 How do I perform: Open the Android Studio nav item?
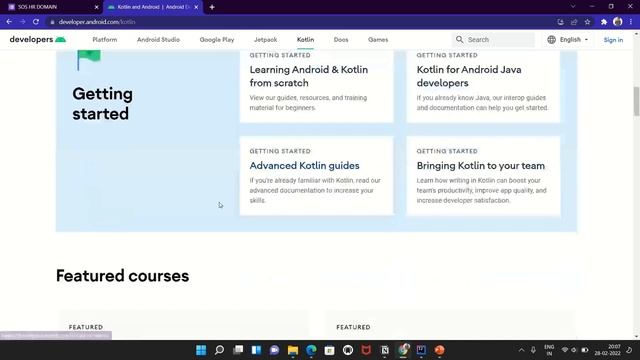point(158,40)
